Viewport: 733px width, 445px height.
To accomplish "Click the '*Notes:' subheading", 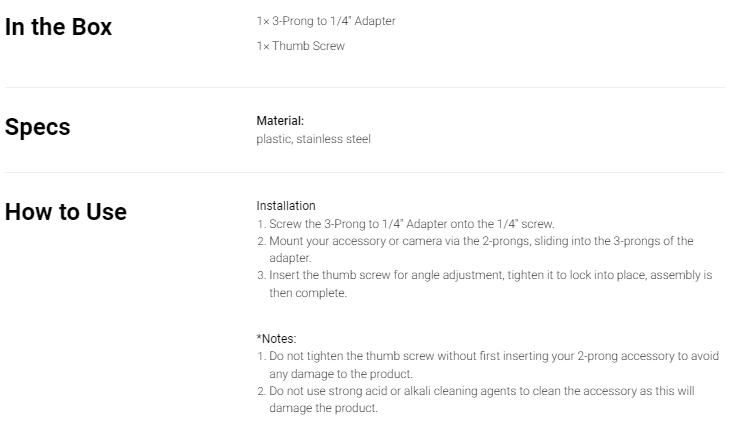I will (x=276, y=338).
